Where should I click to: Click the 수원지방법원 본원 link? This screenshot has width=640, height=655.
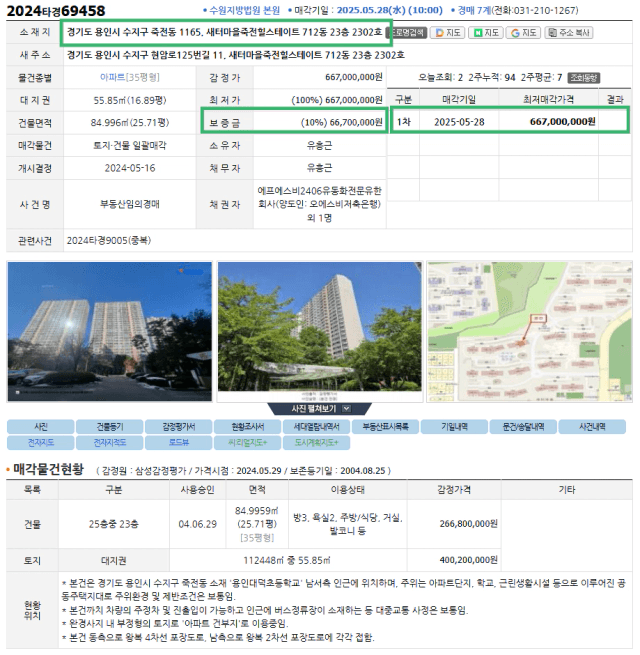244,10
